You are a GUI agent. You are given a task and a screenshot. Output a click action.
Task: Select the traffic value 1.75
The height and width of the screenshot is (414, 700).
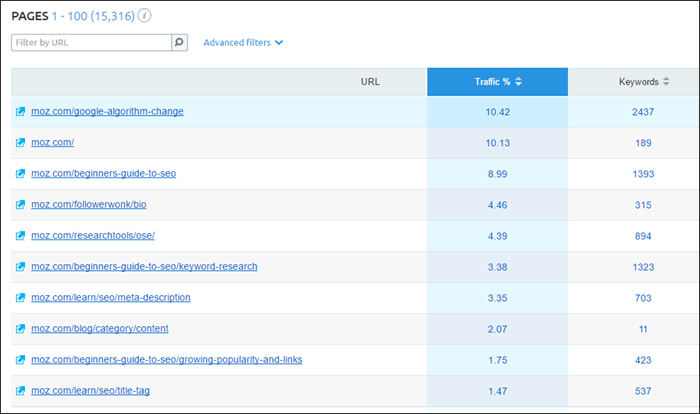[498, 360]
